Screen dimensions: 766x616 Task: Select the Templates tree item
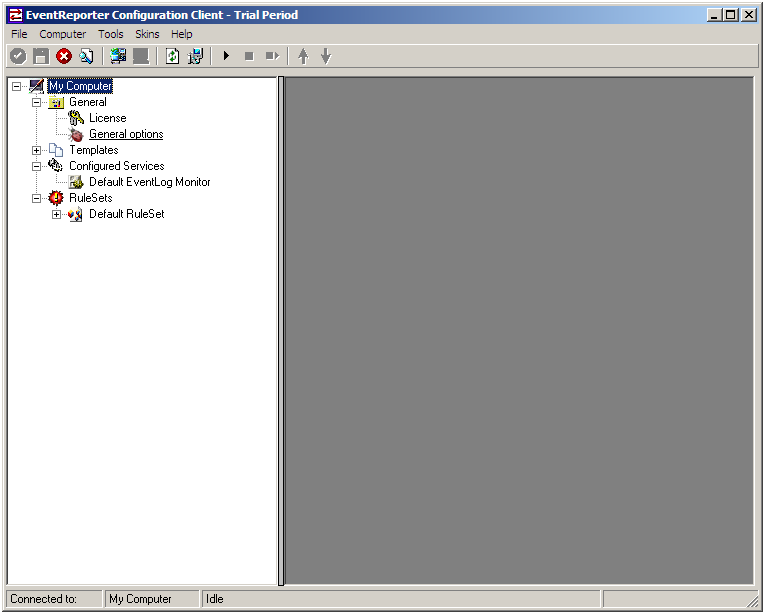tap(94, 150)
